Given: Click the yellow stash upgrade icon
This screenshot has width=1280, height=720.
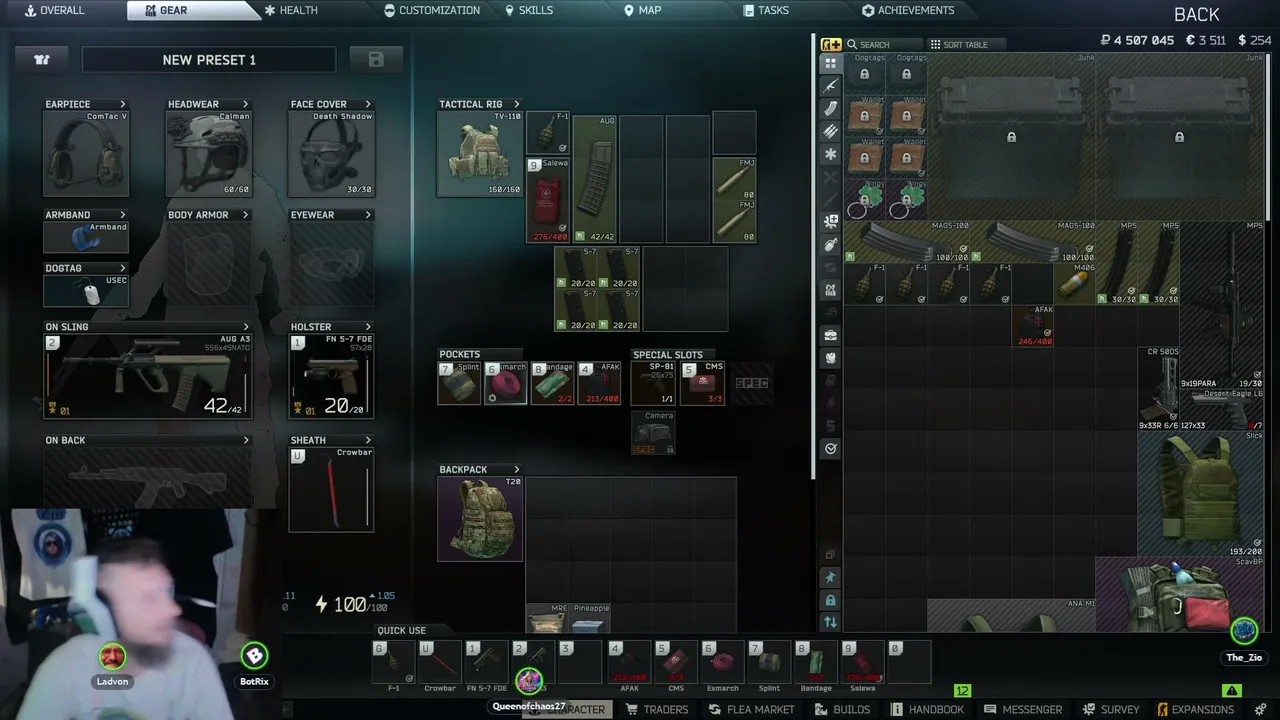Looking at the screenshot, I should click(x=831, y=44).
